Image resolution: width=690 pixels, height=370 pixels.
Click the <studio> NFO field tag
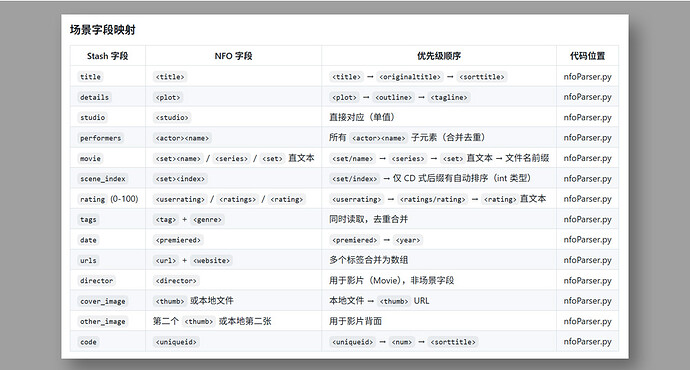pos(172,117)
